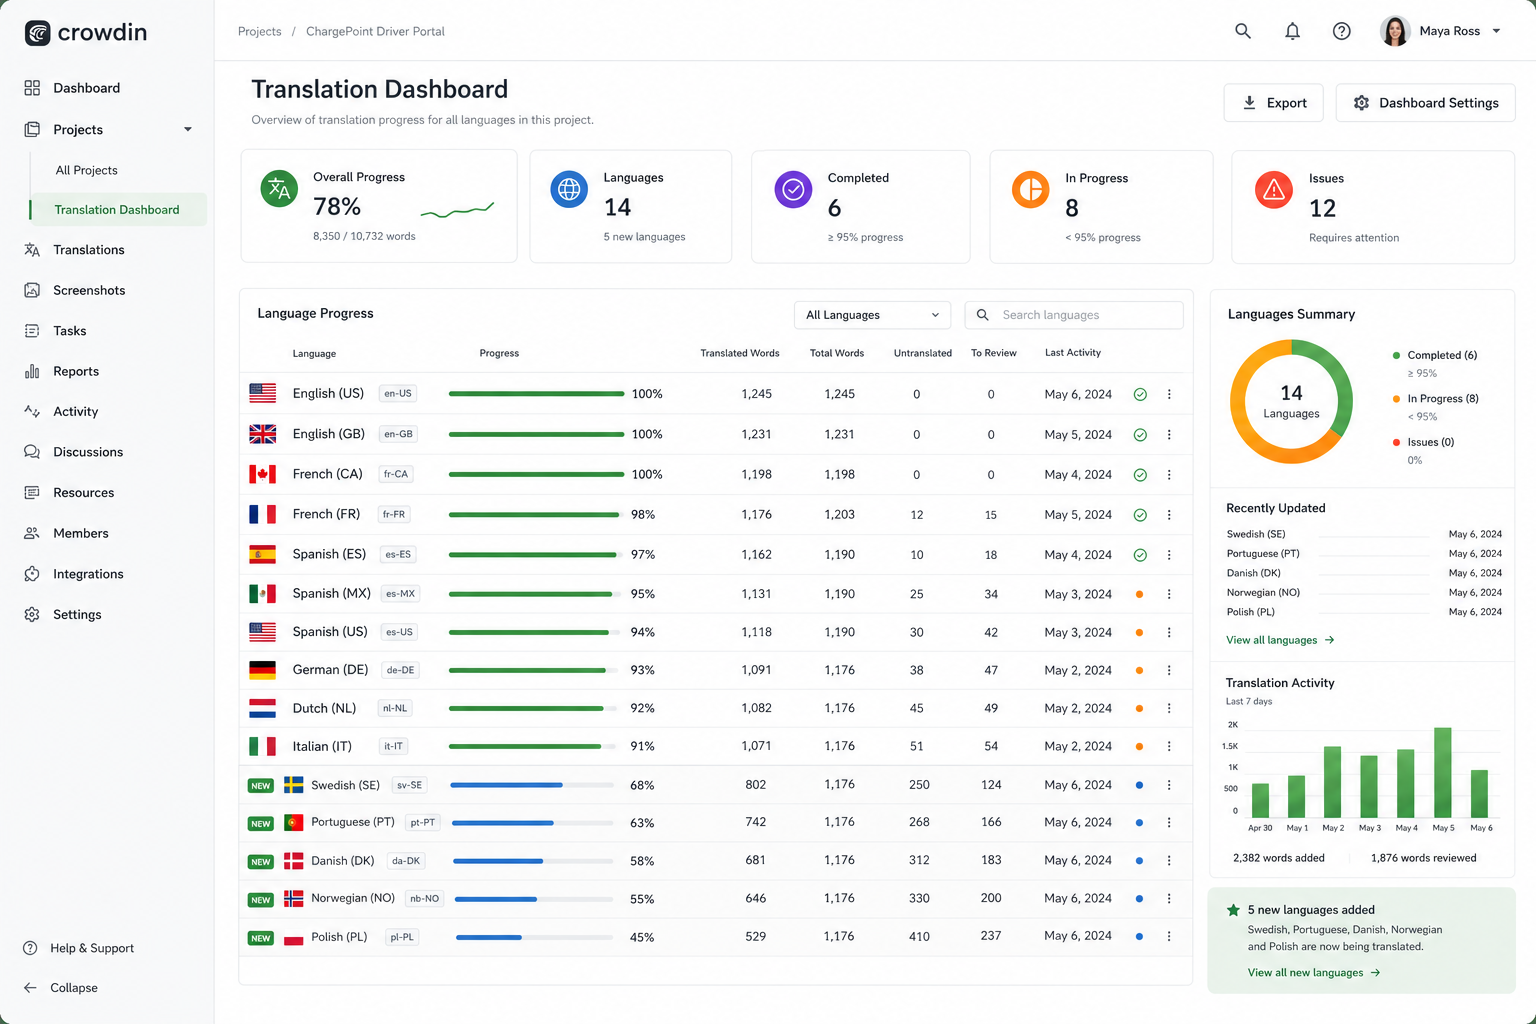Click Danish (DK) progress bar
Viewport: 1536px width, 1024px height.
pyautogui.click(x=533, y=861)
